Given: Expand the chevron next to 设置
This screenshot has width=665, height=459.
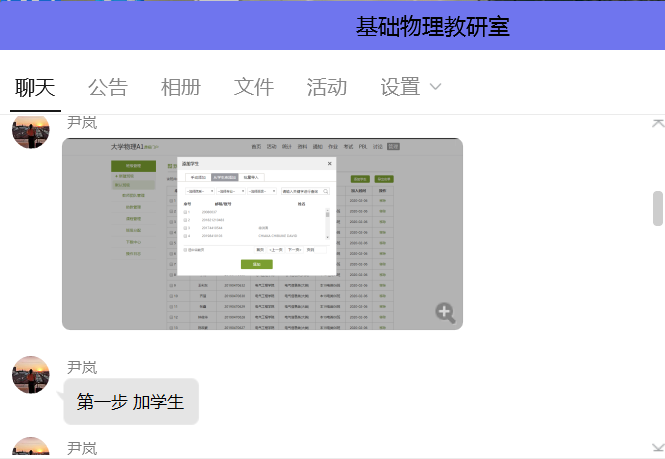Looking at the screenshot, I should [435, 87].
